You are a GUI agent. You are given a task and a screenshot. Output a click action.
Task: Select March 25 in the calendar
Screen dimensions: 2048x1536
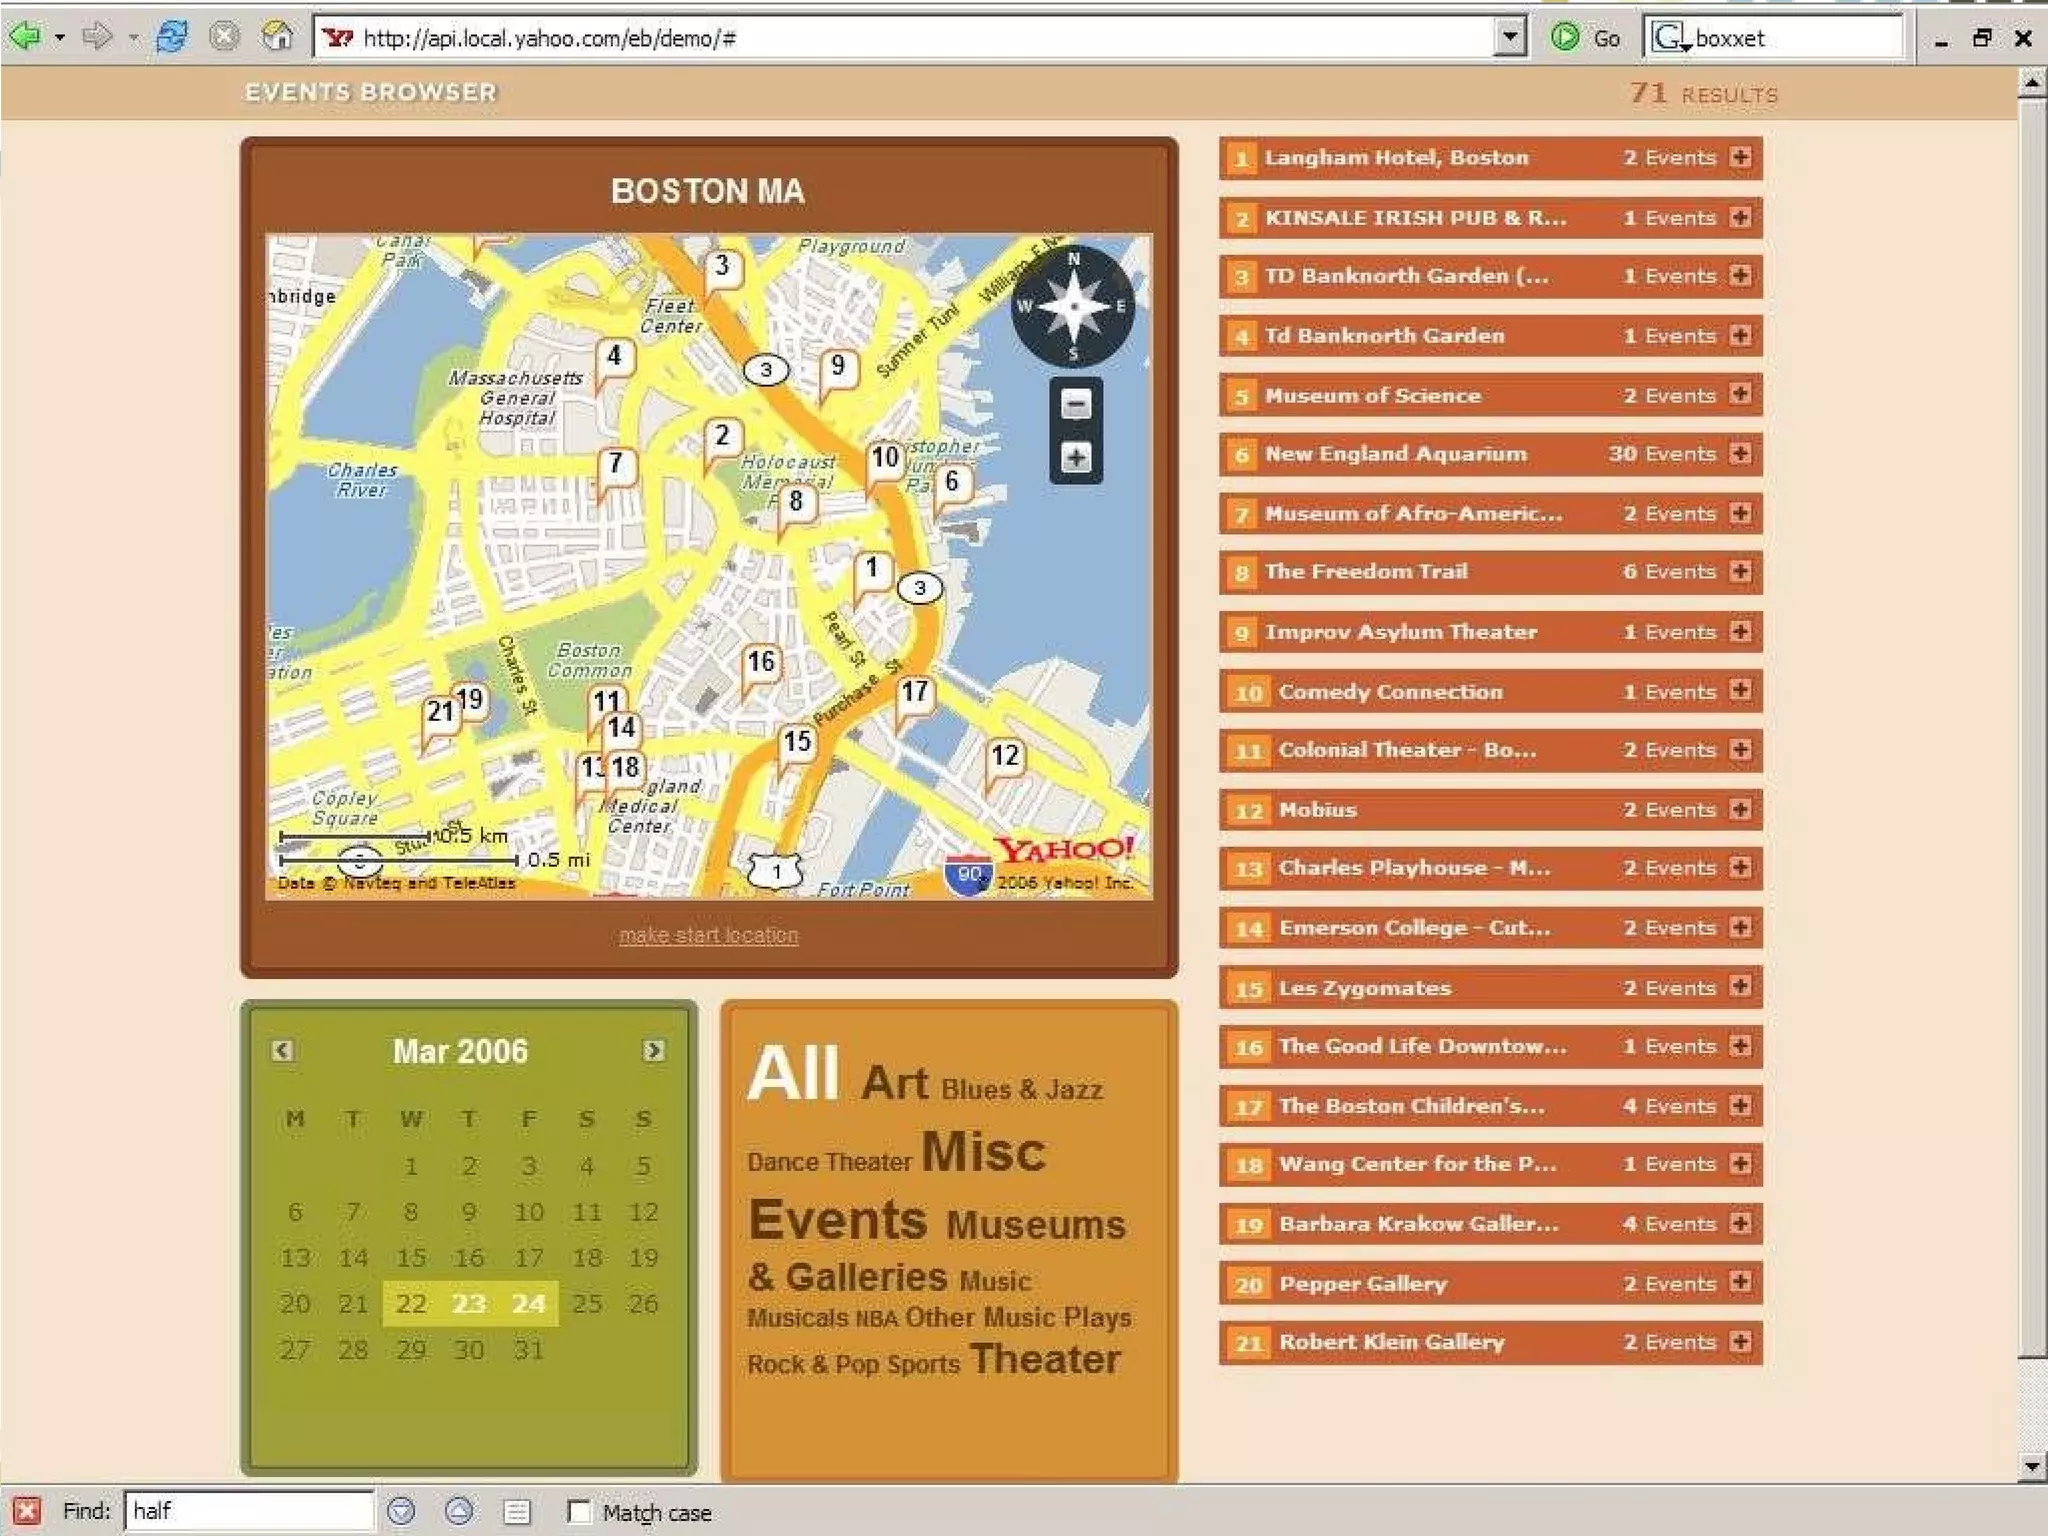(587, 1303)
